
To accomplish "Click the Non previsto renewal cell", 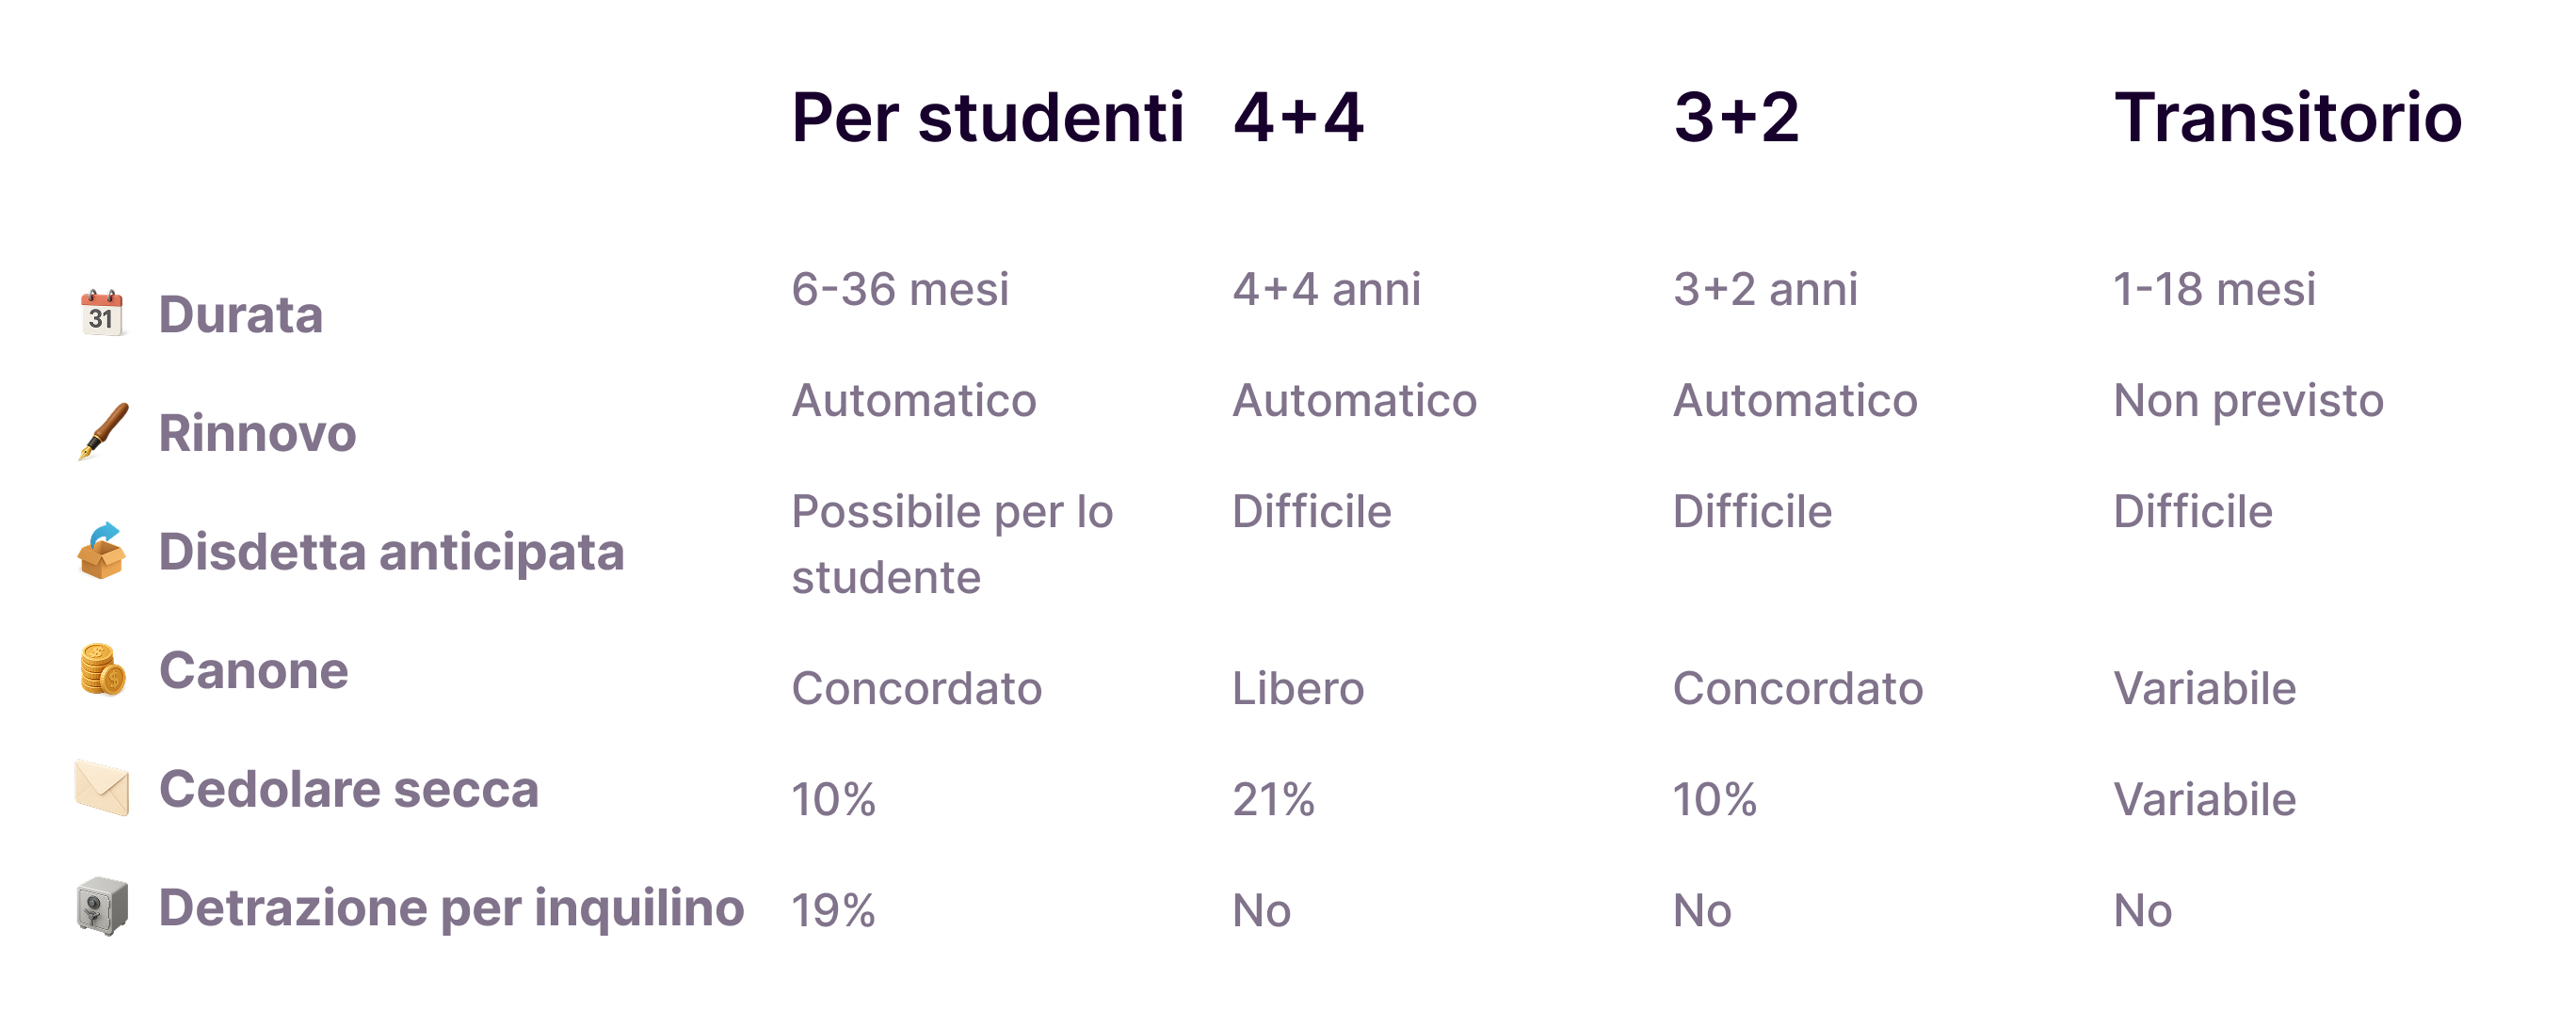I will 2248,401.
